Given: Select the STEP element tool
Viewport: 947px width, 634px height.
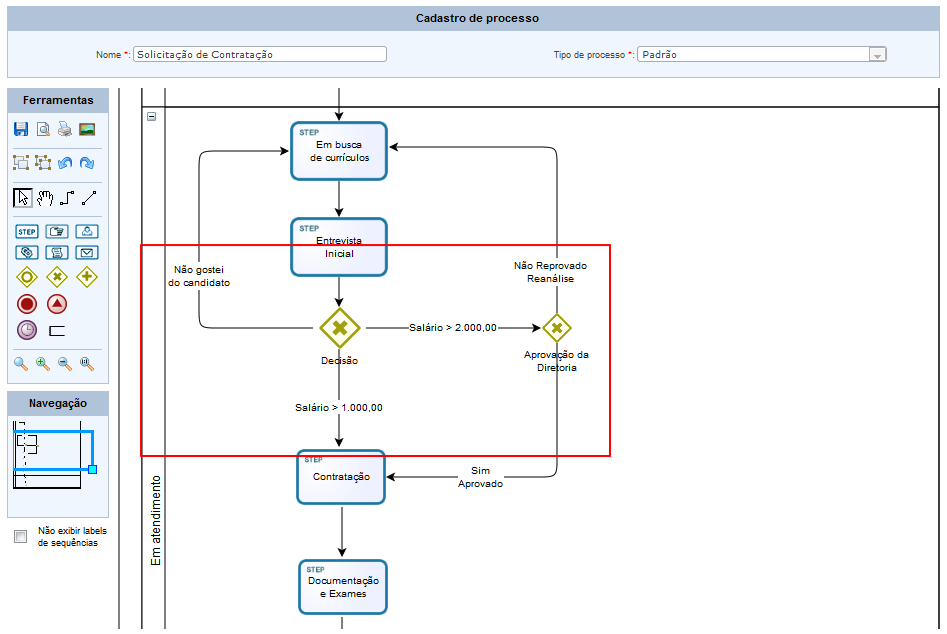Looking at the screenshot, I should point(27,231).
